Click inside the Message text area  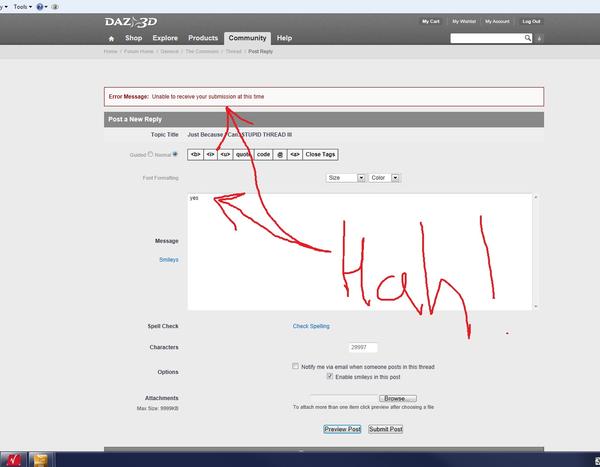coord(360,252)
